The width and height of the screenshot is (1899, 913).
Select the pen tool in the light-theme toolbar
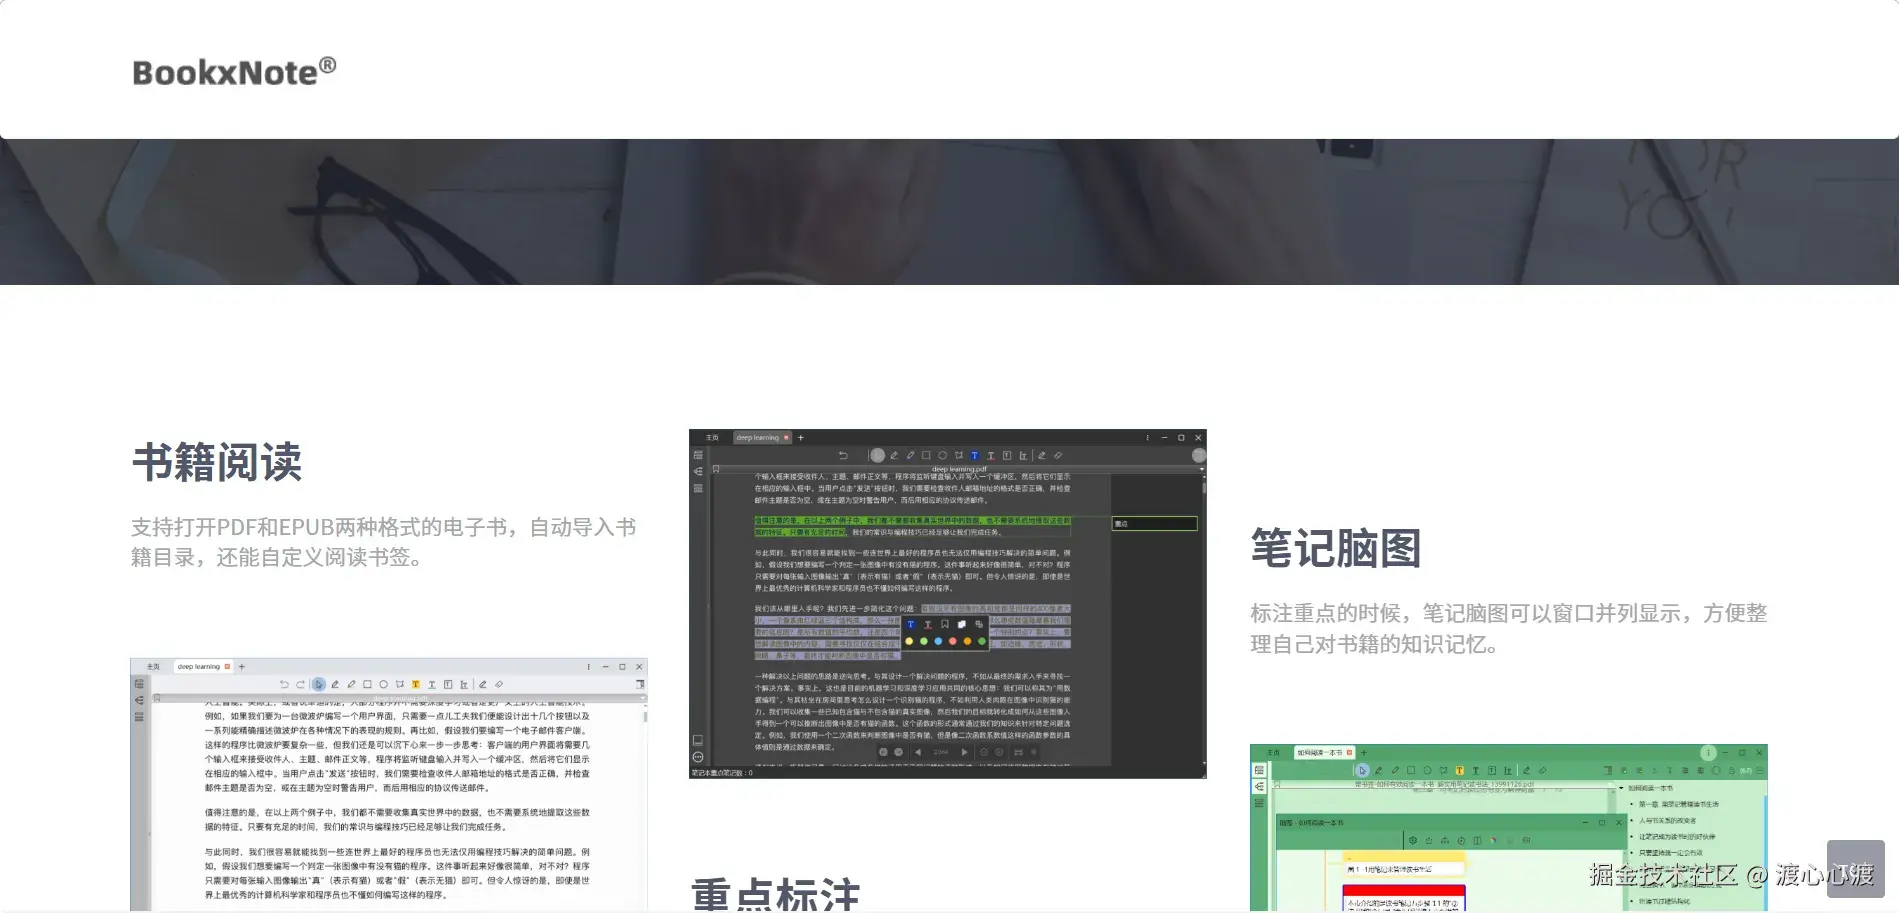[x=335, y=685]
